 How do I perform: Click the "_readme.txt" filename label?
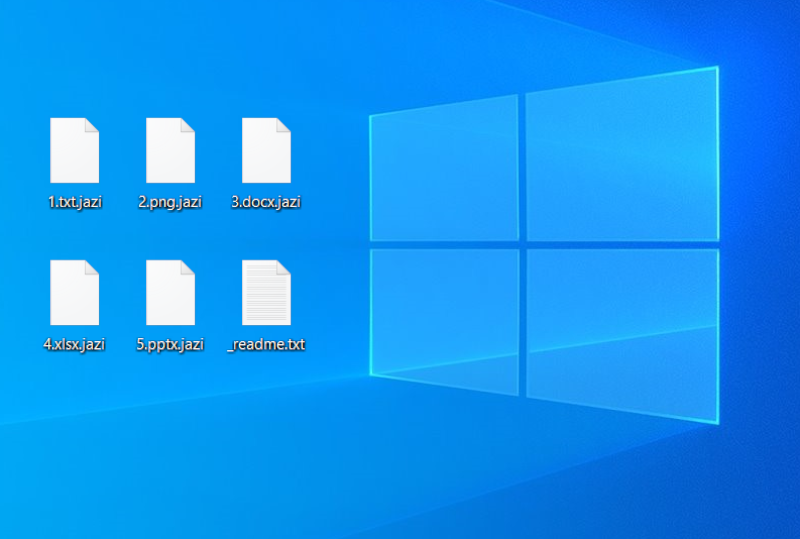(266, 345)
